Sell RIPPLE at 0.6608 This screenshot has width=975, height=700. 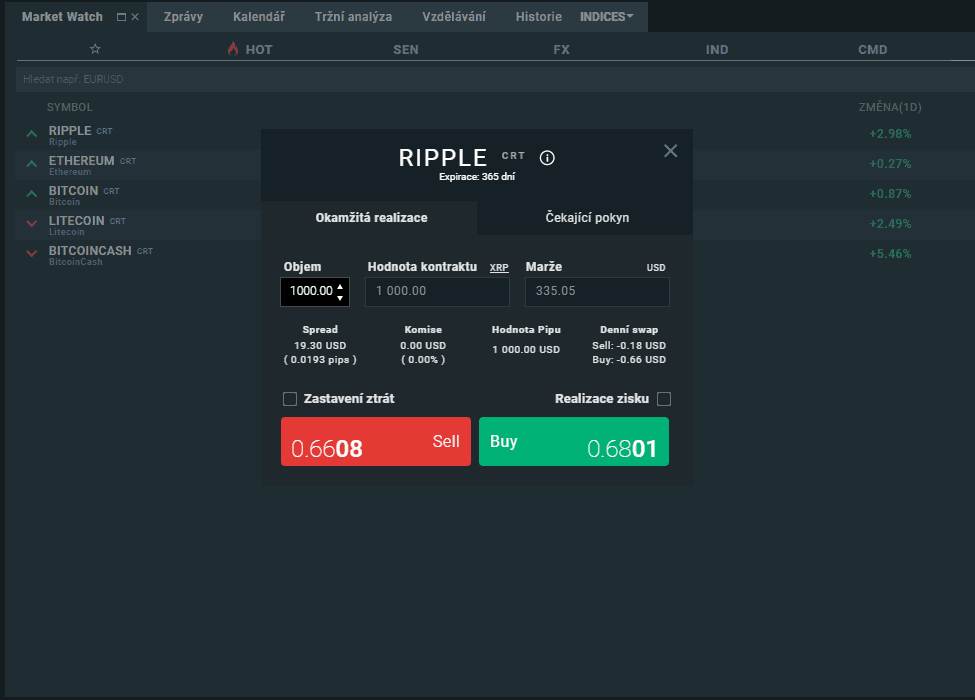(x=376, y=441)
